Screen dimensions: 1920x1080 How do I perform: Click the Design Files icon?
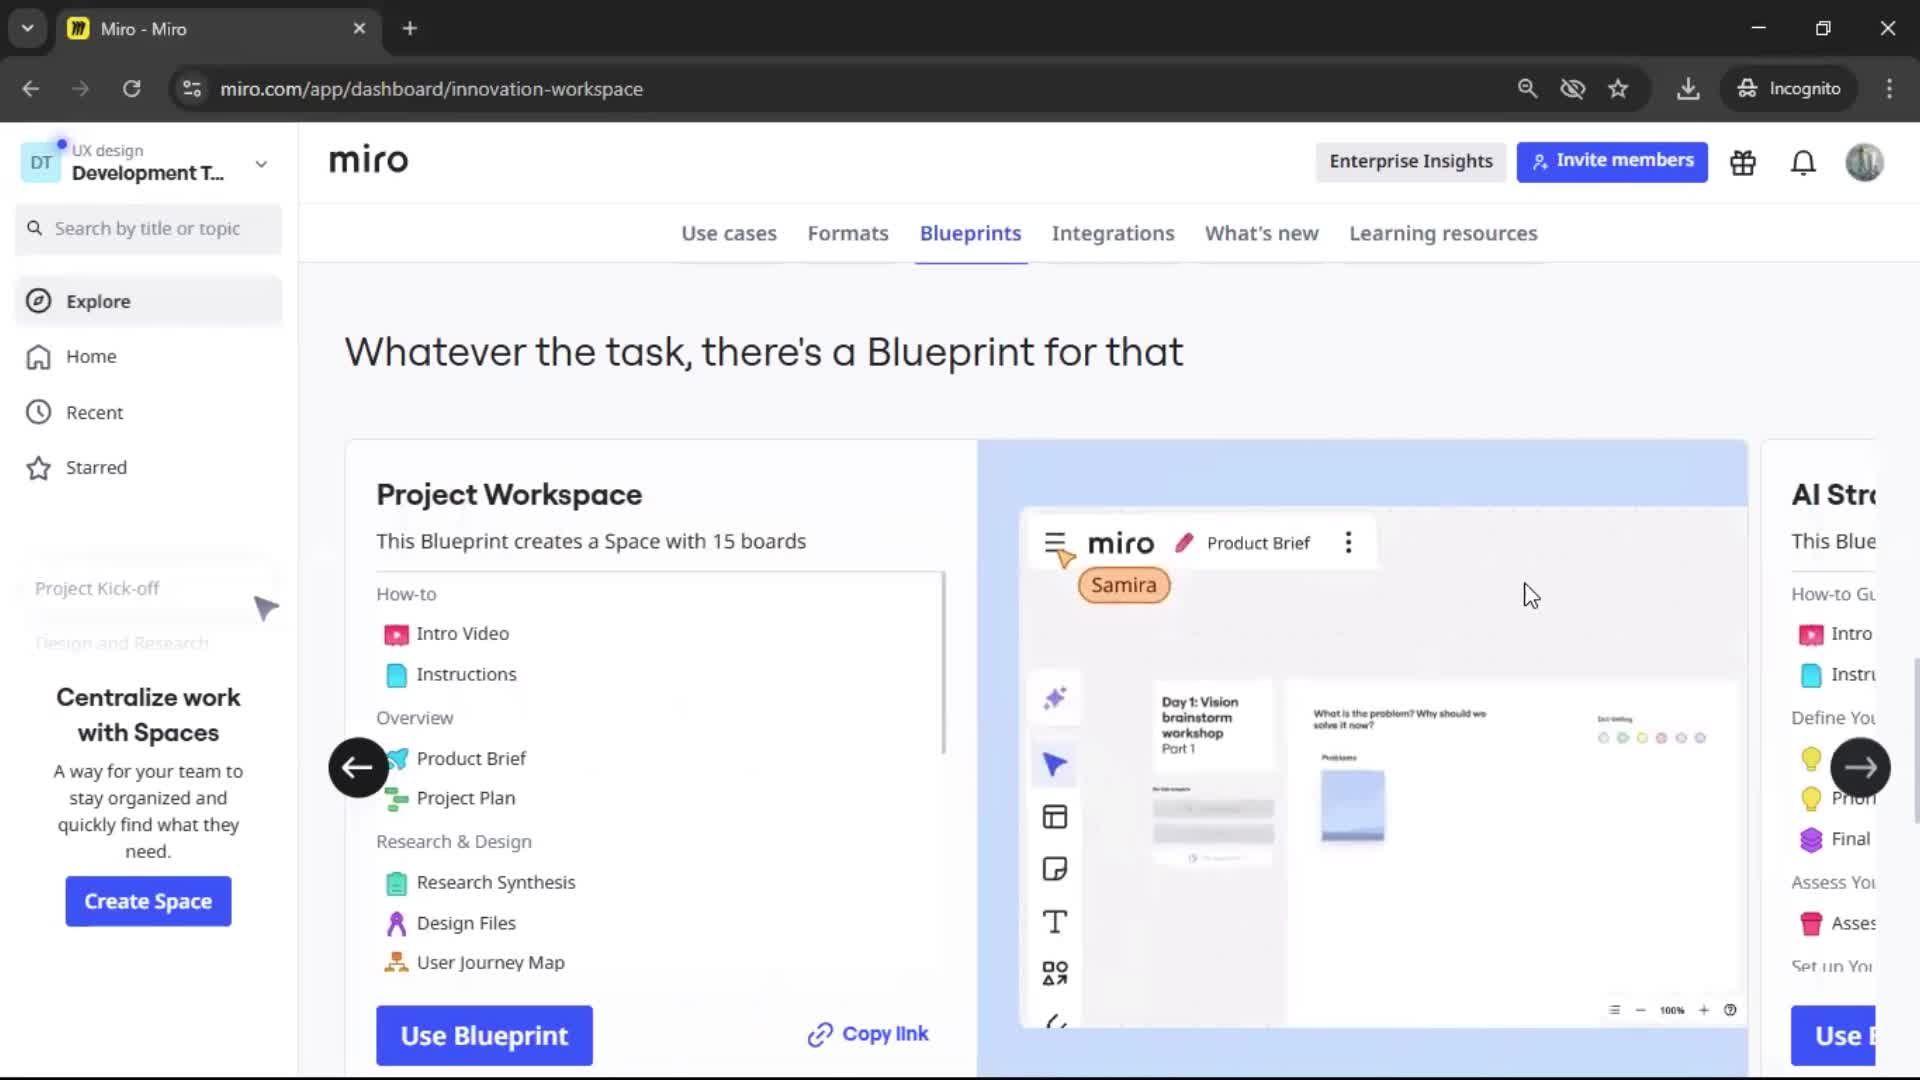pyautogui.click(x=396, y=924)
